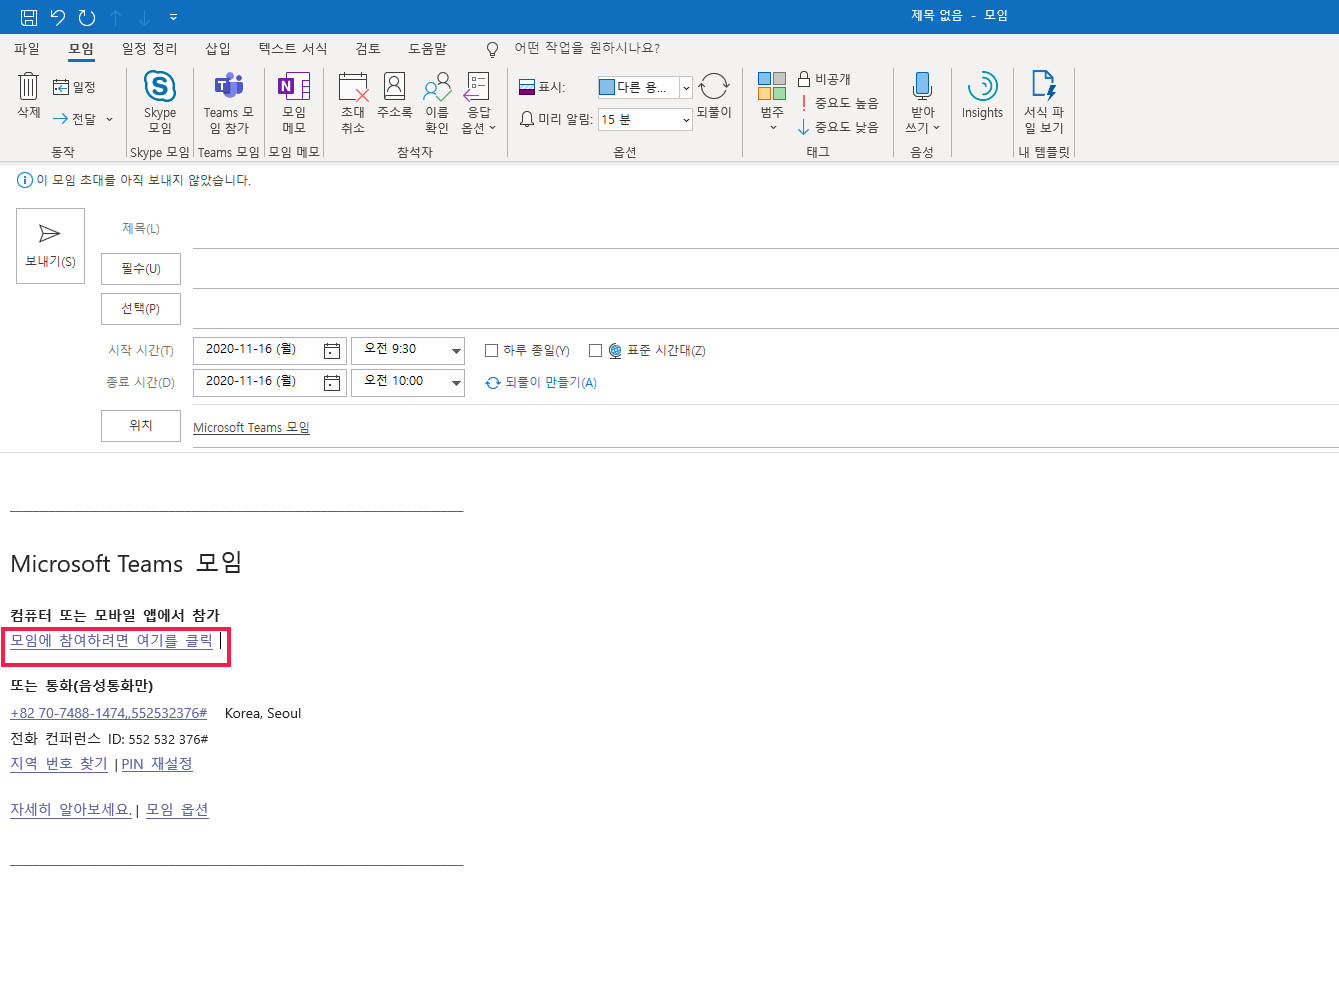This screenshot has height=989, width=1339.
Task: Click the 되풀이 recurrence icon
Action: 714,96
